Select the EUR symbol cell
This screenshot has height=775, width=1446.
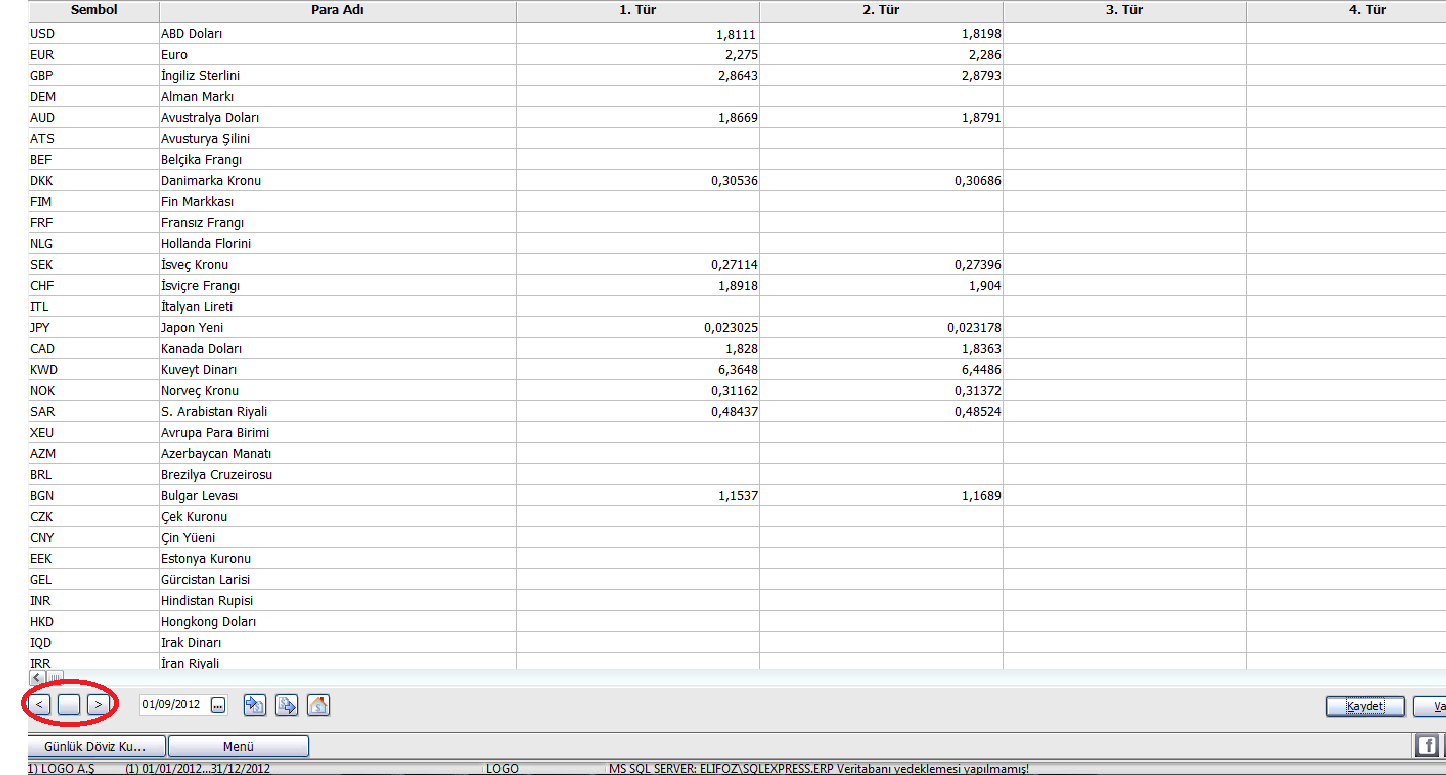click(x=94, y=54)
